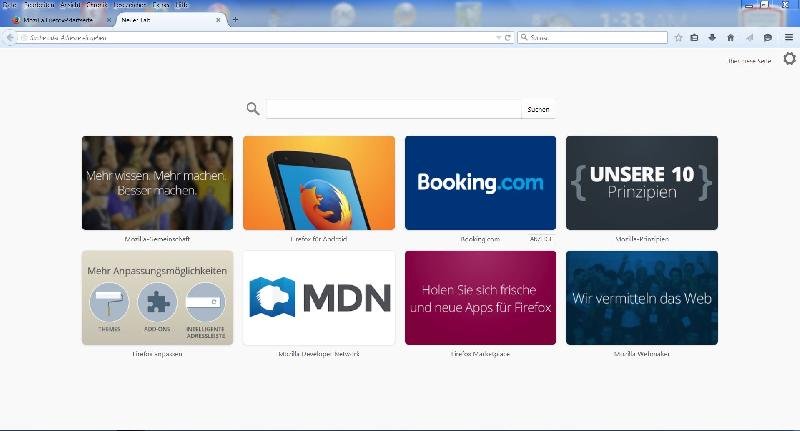Click the paper plane share icon
Viewport: 800px width, 431px height.
749,38
